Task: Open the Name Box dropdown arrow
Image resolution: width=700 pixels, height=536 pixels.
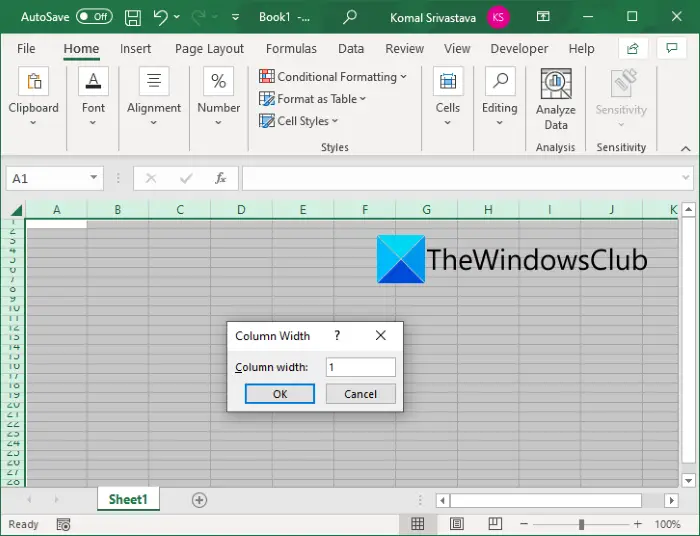Action: point(94,178)
